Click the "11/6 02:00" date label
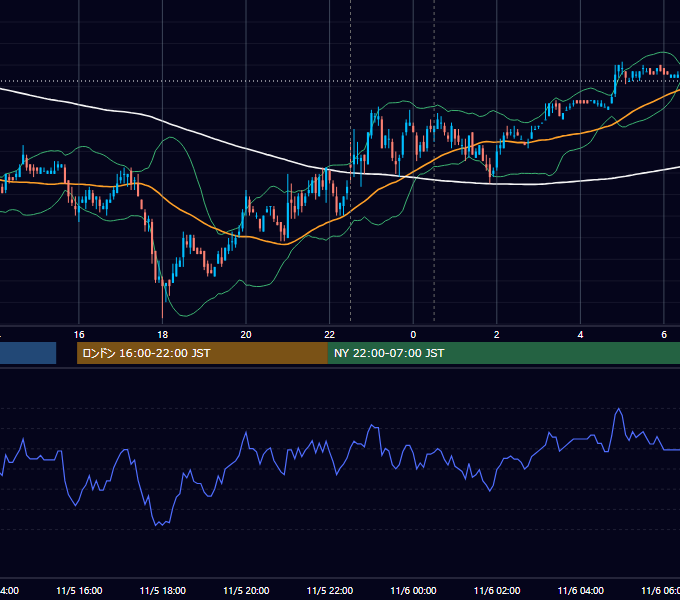The height and width of the screenshot is (600, 680). click(x=497, y=590)
